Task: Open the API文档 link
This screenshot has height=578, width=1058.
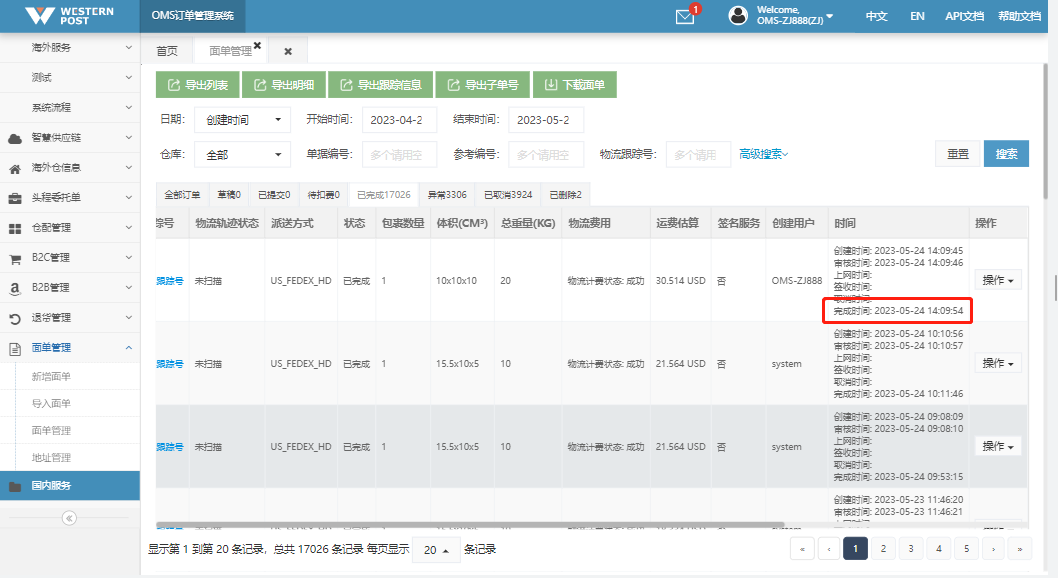Action: tap(964, 16)
